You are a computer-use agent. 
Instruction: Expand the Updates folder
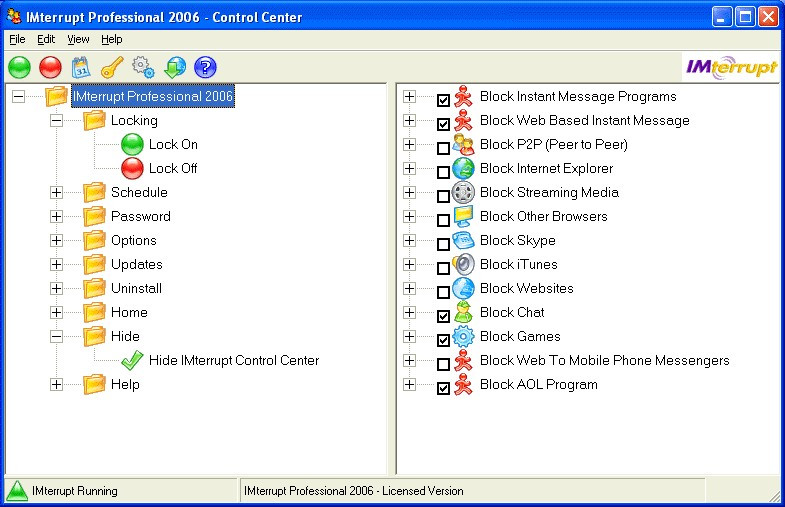pyautogui.click(x=57, y=264)
